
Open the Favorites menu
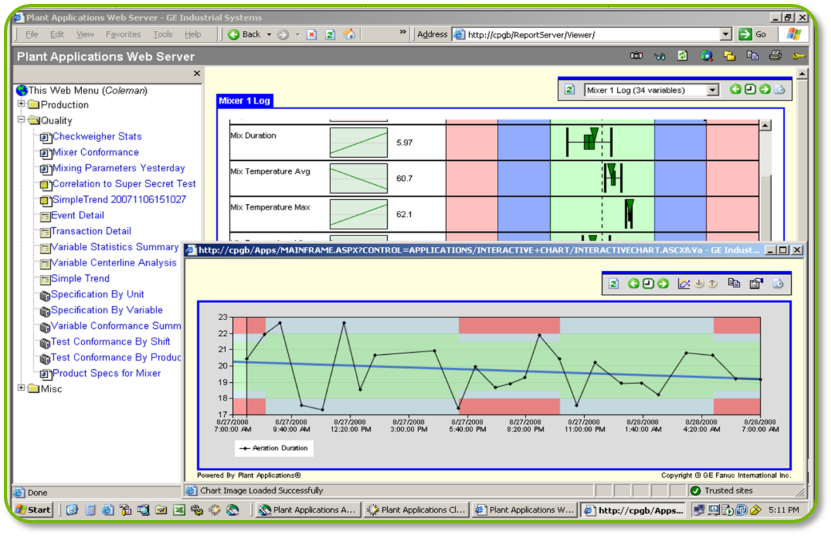(x=123, y=34)
